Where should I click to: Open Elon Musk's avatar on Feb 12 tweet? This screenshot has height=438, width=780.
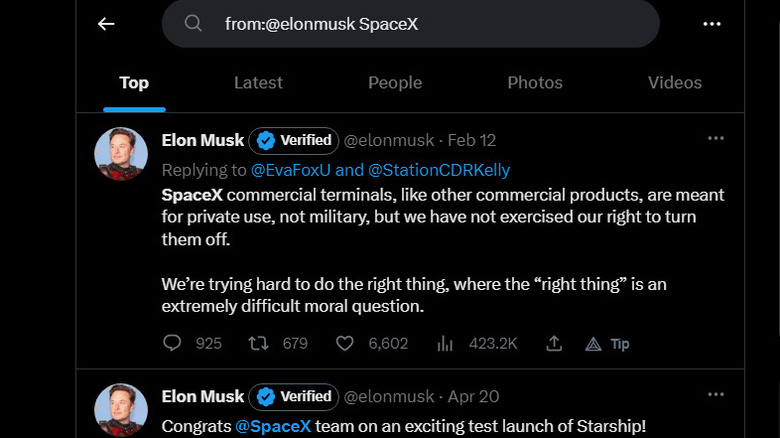[121, 154]
